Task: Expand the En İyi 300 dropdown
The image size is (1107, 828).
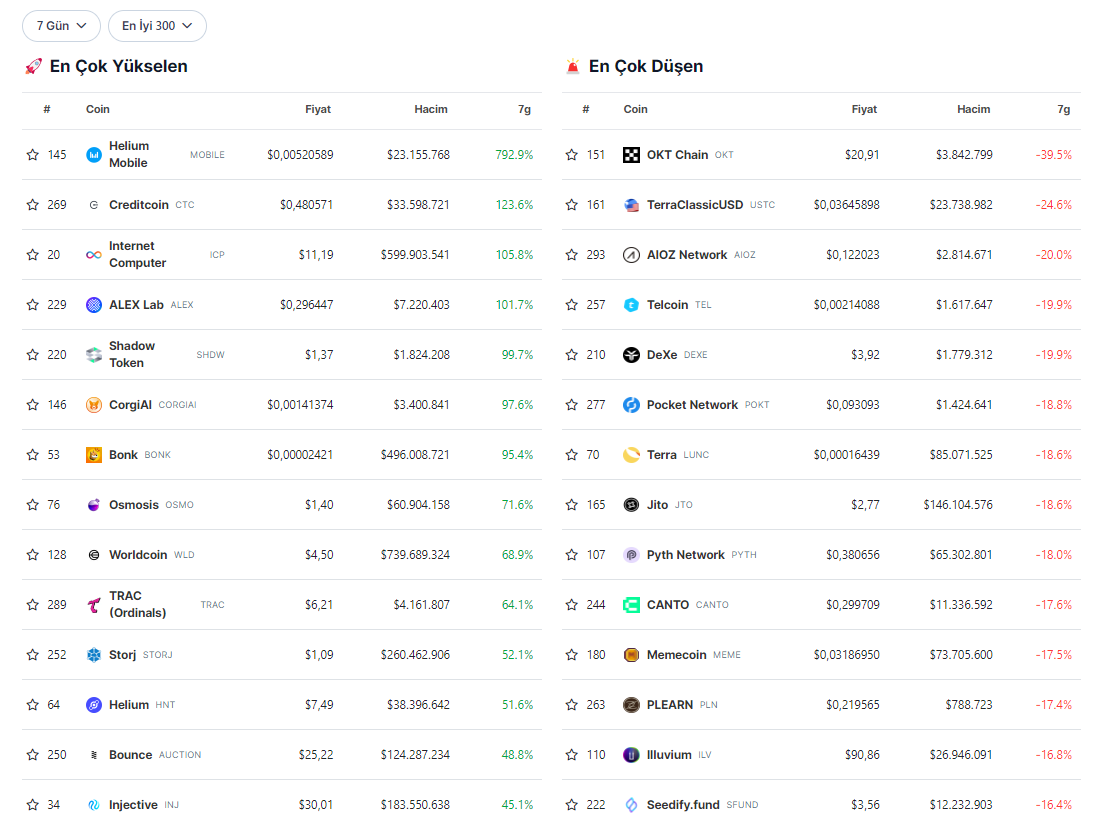Action: pos(157,26)
